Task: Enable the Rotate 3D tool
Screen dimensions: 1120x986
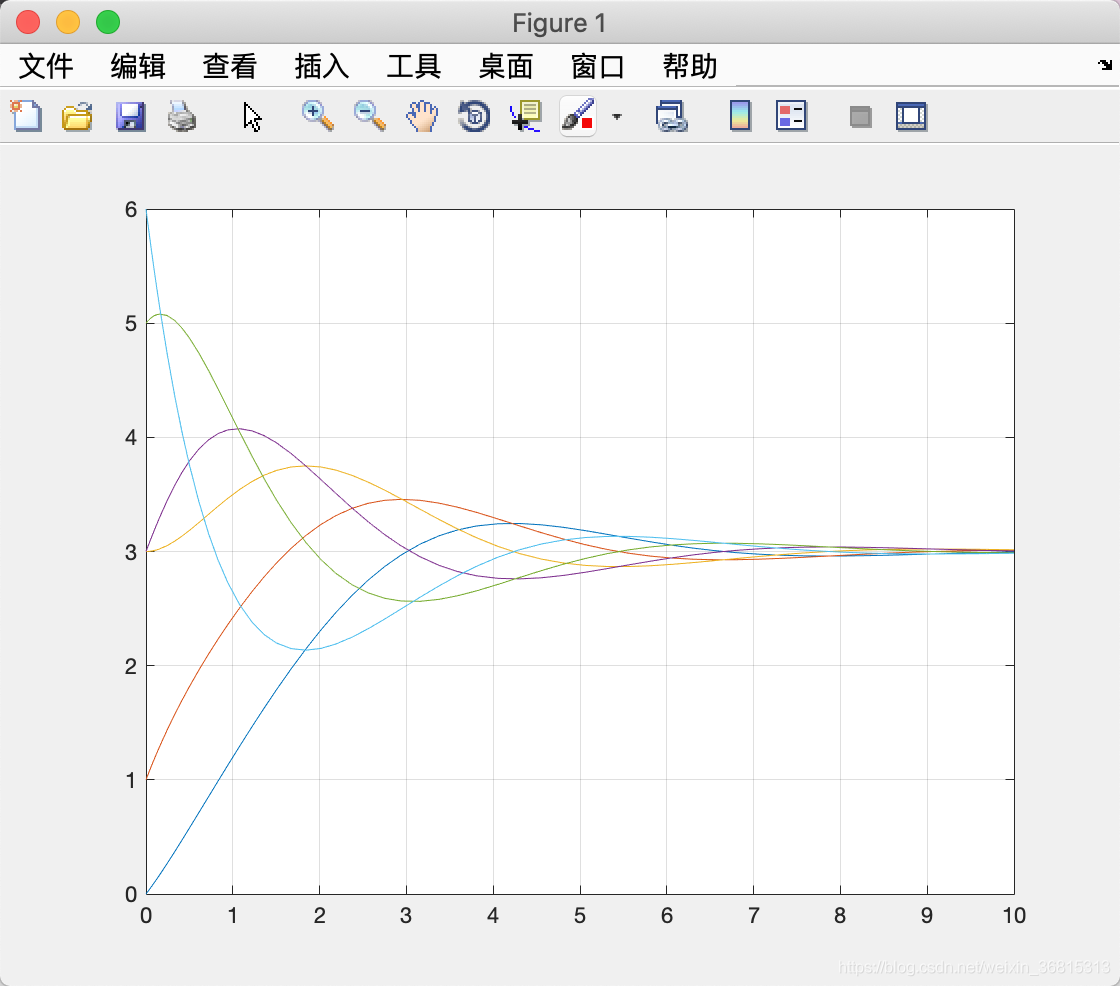Action: 474,116
